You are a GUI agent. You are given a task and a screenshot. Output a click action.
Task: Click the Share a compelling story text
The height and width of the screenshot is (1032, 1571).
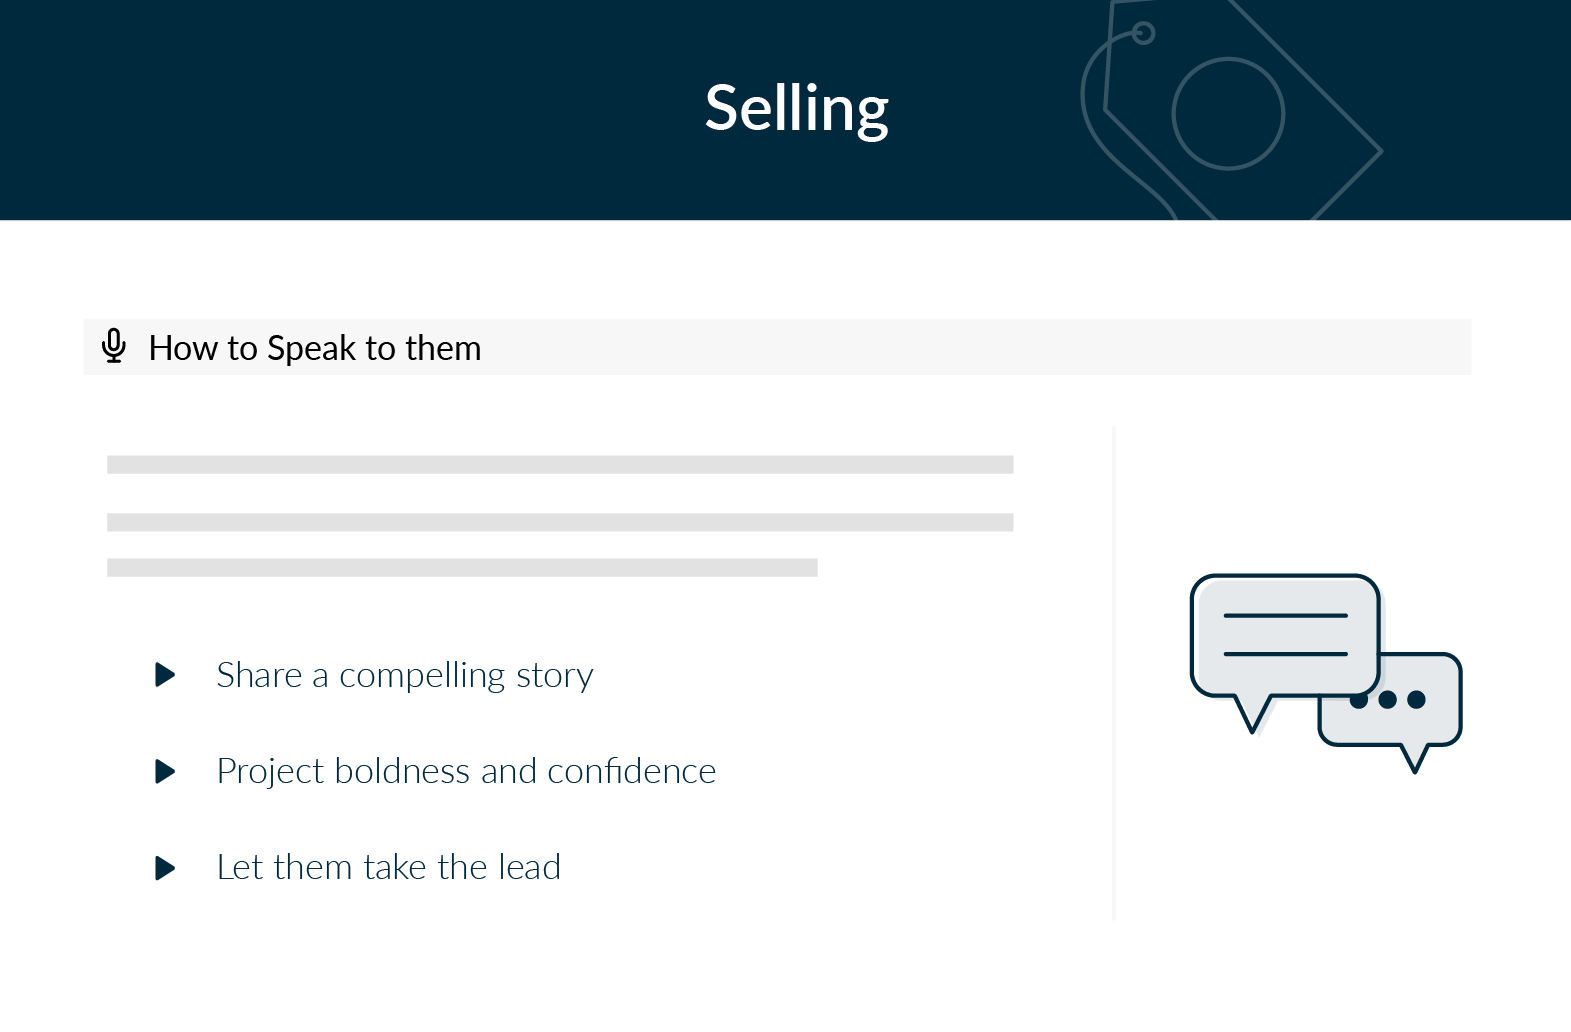coord(405,676)
